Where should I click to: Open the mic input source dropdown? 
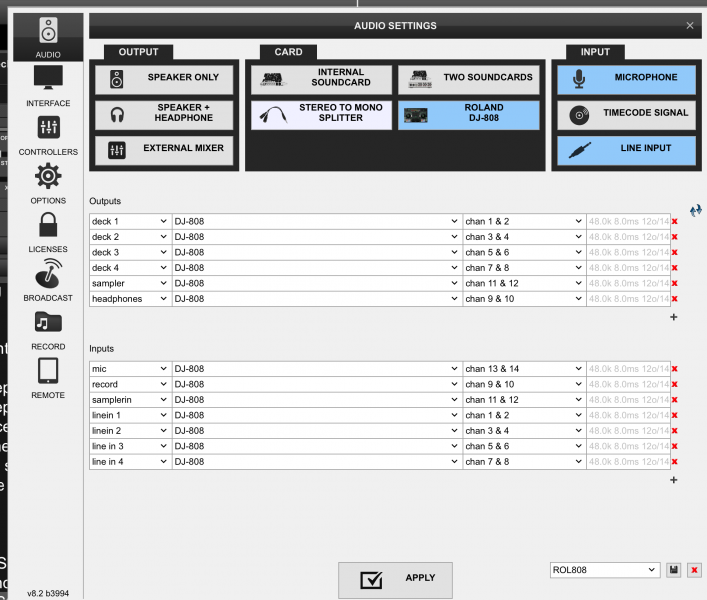[130, 369]
